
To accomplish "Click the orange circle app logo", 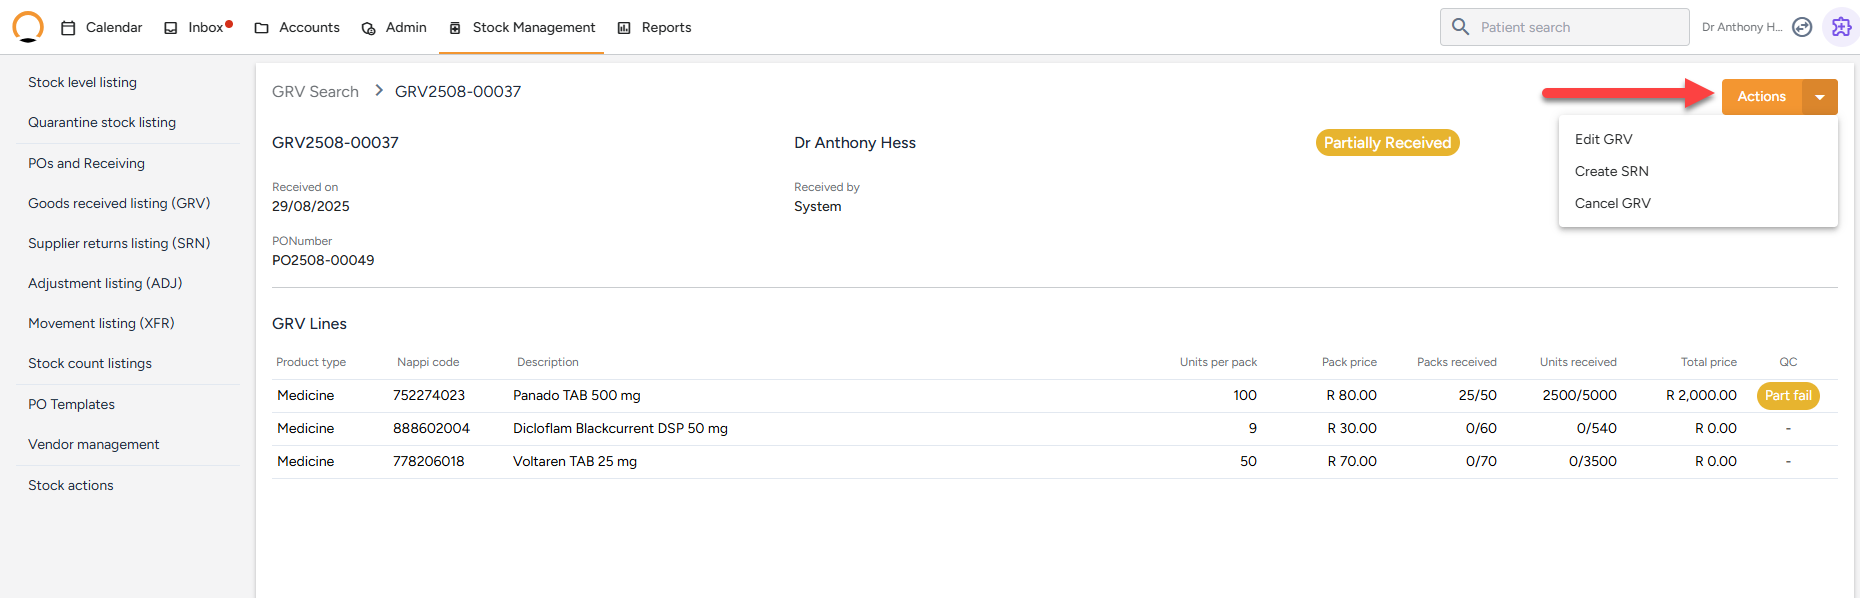I will coord(28,27).
